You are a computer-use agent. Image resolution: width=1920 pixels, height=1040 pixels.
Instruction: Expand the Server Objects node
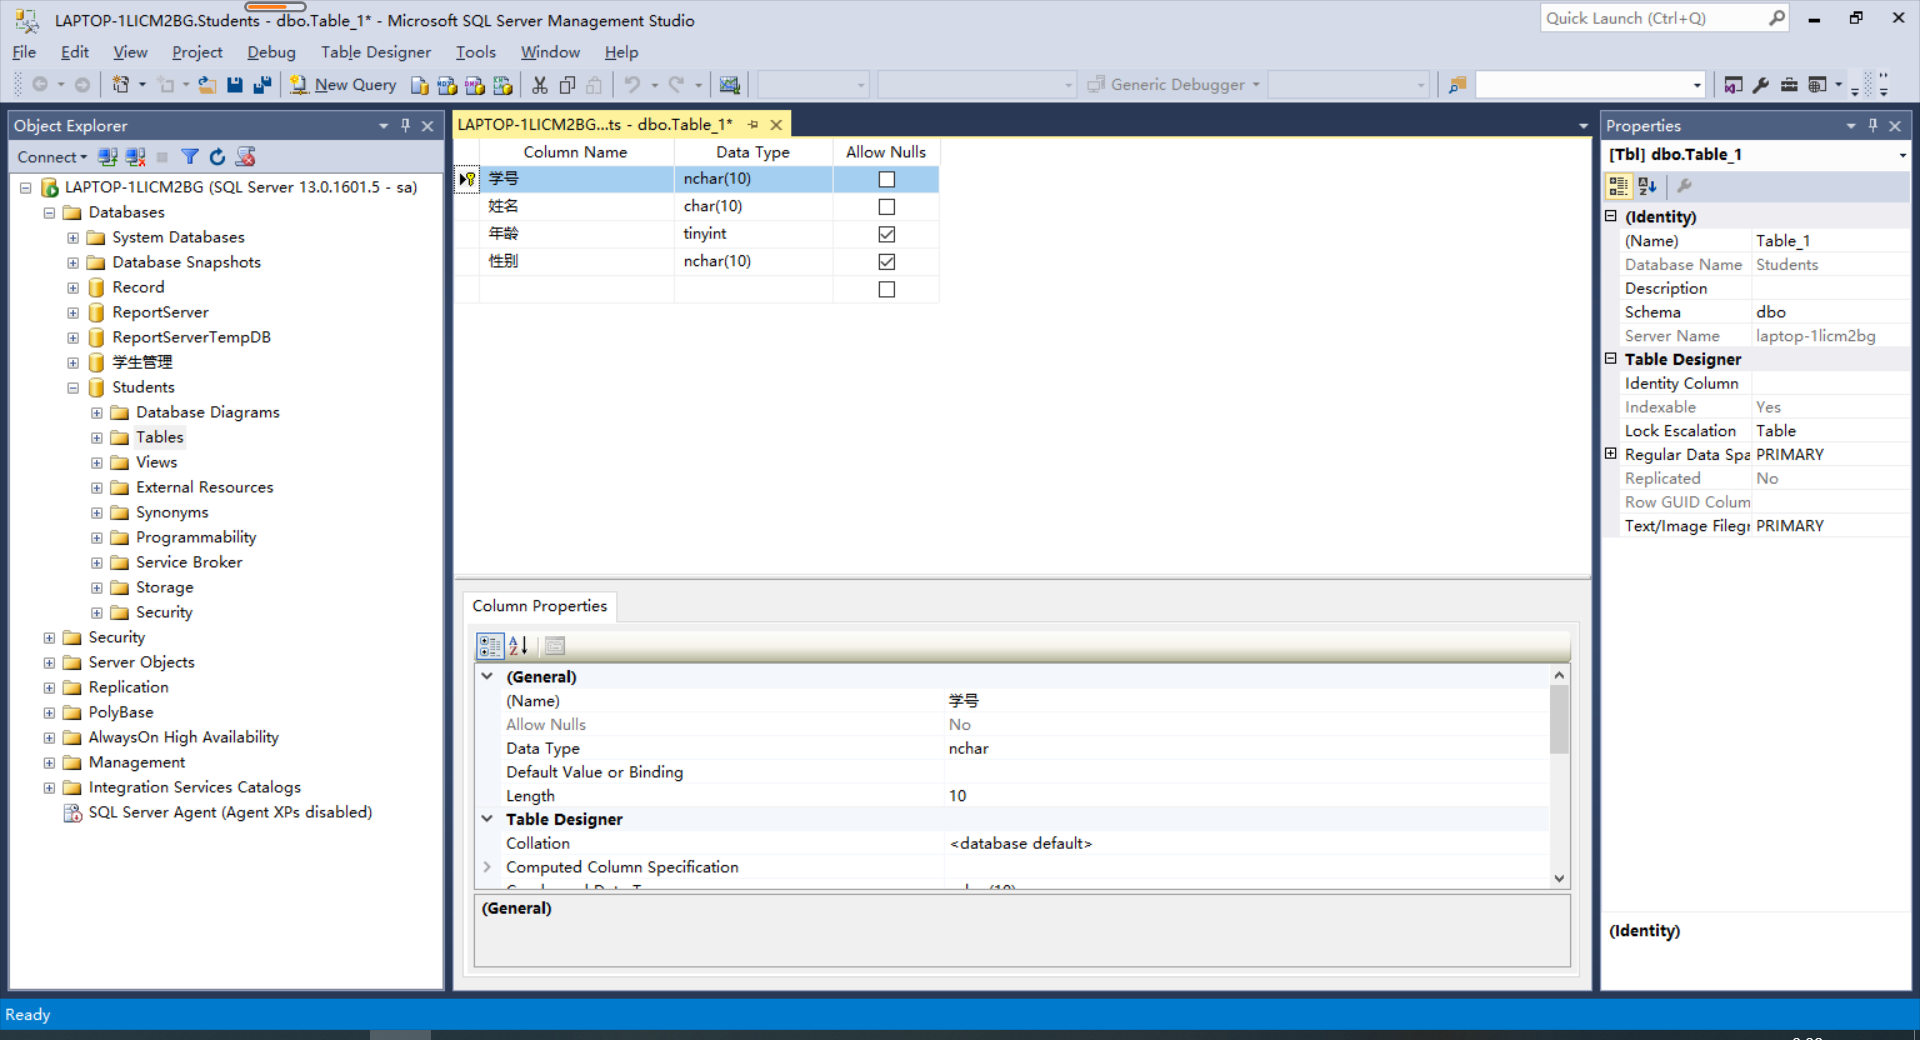tap(49, 663)
